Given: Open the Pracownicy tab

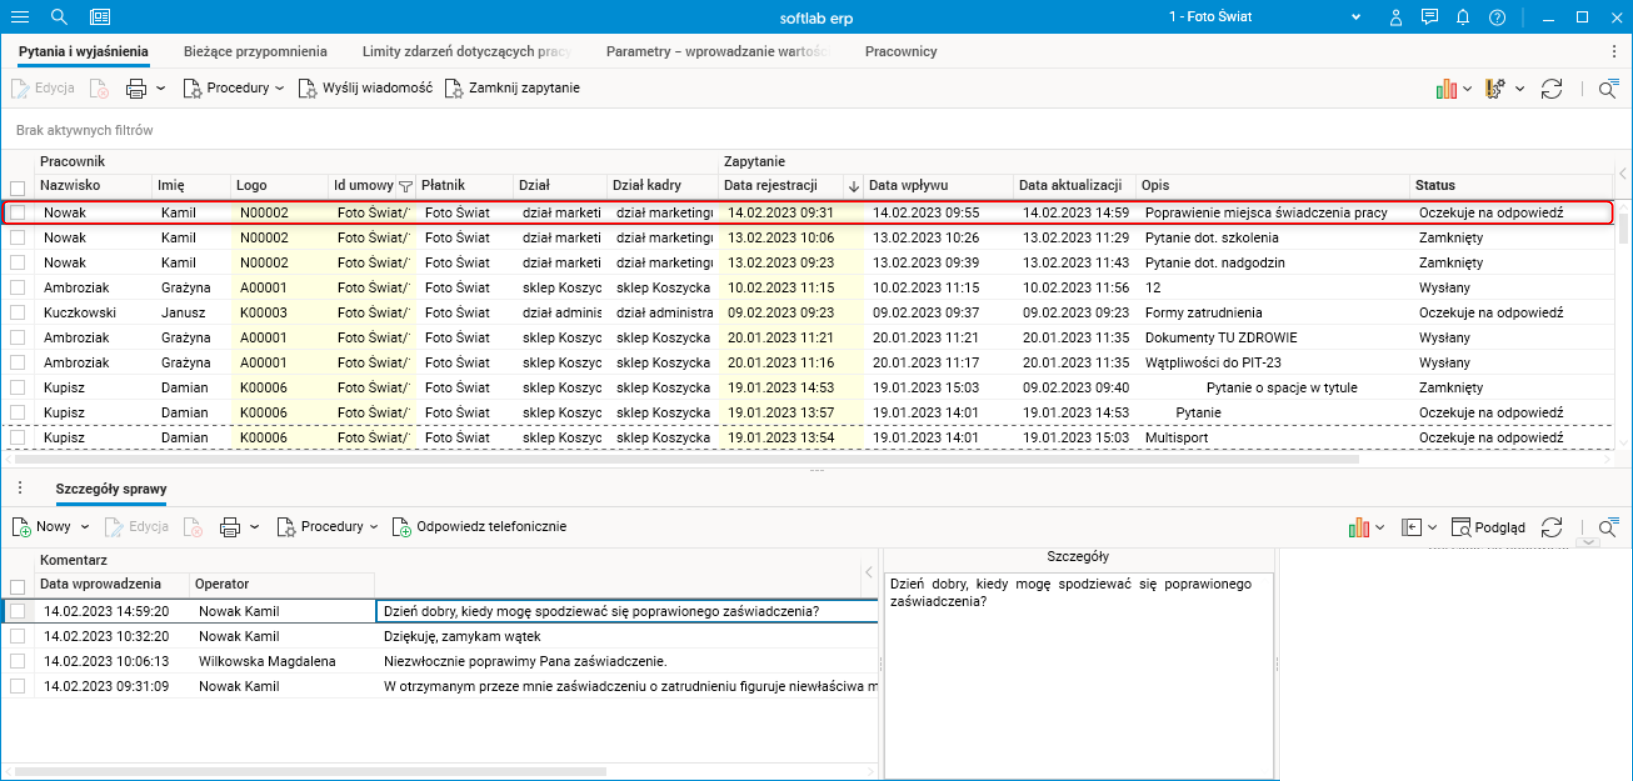Looking at the screenshot, I should (900, 52).
